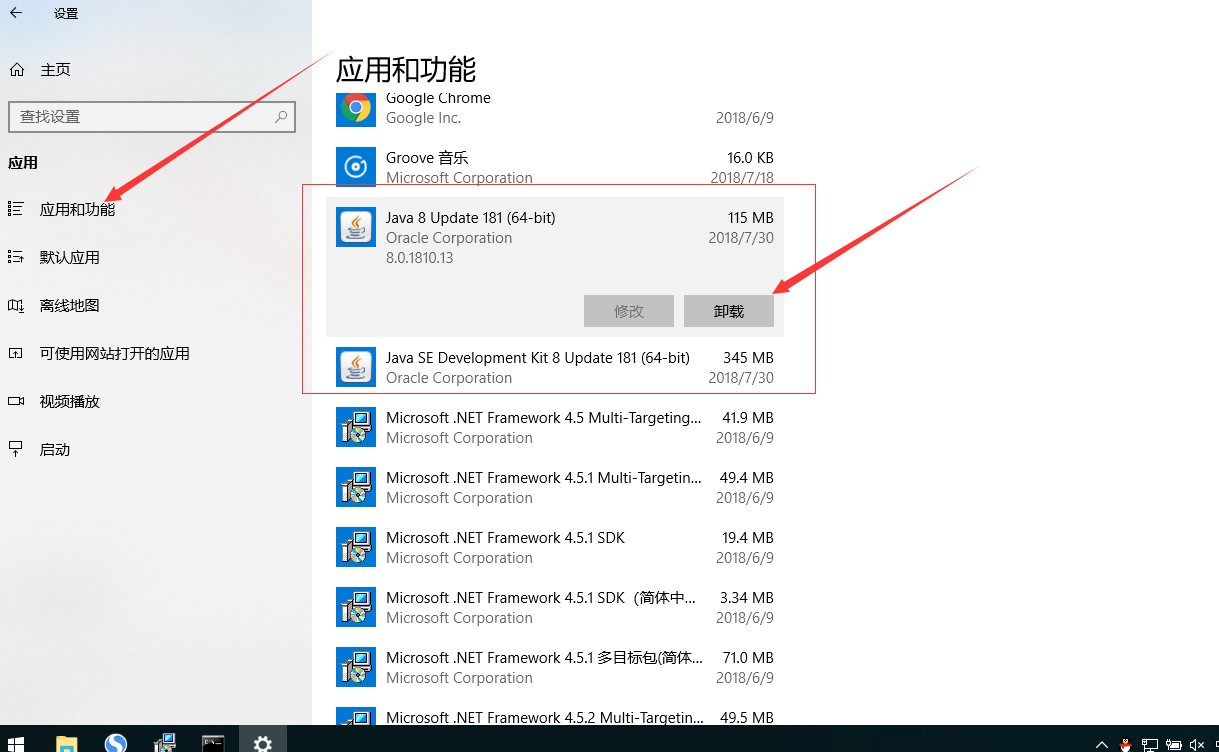This screenshot has width=1219, height=752.
Task: Open the installer program taskbar icon
Action: (x=165, y=743)
